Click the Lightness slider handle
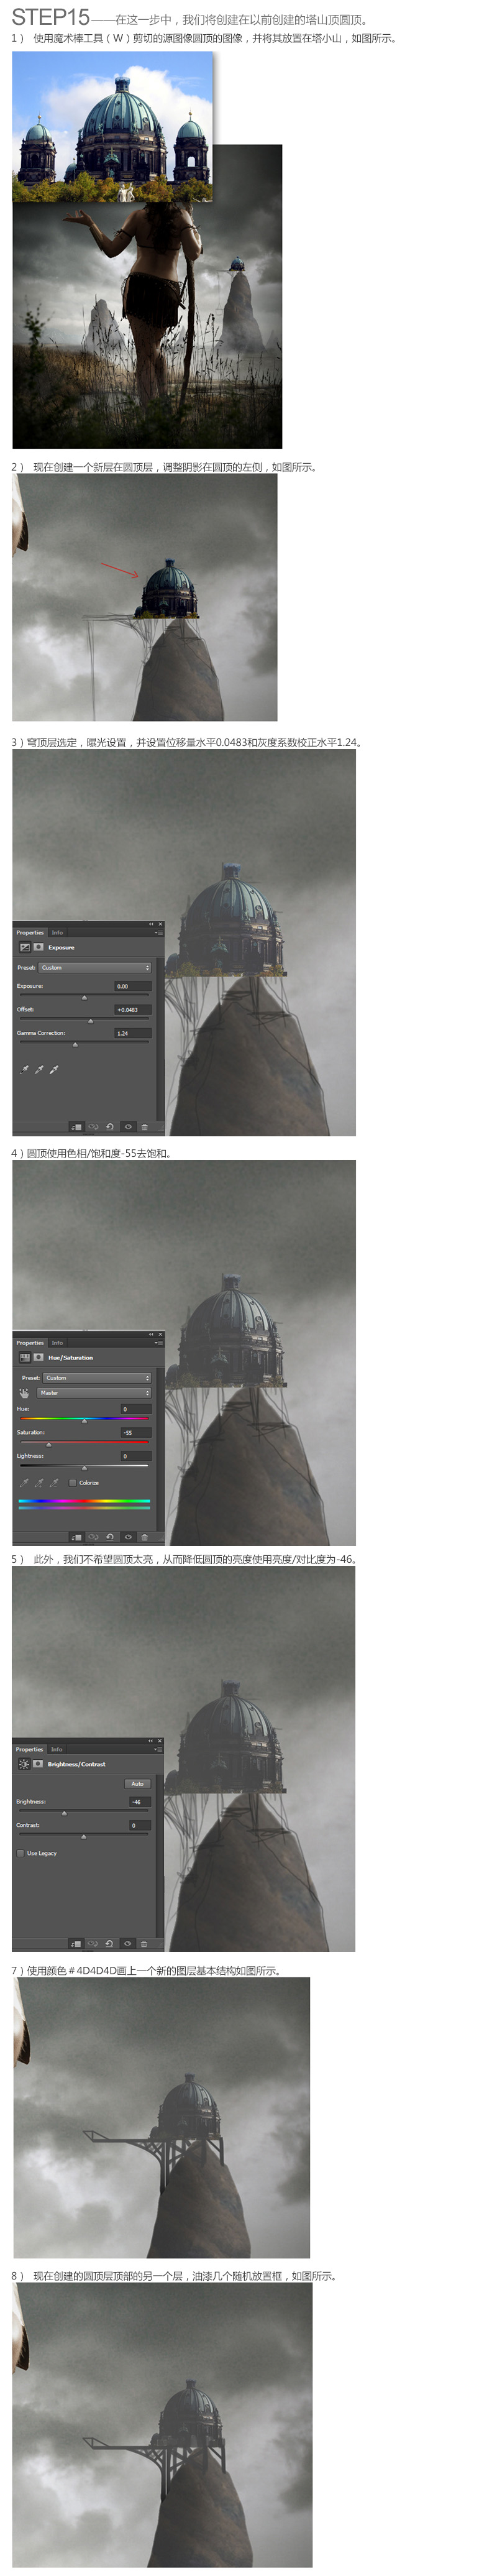The height and width of the screenshot is (2576, 497). tap(84, 1469)
